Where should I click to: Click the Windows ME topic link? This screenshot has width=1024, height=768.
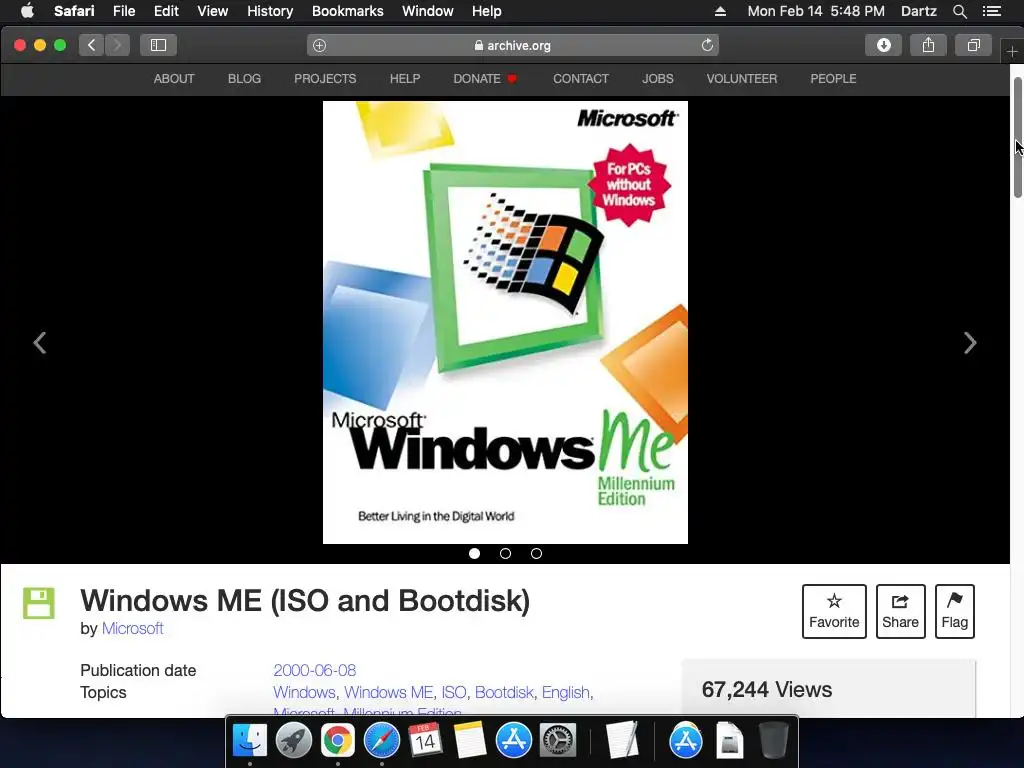pyautogui.click(x=389, y=692)
